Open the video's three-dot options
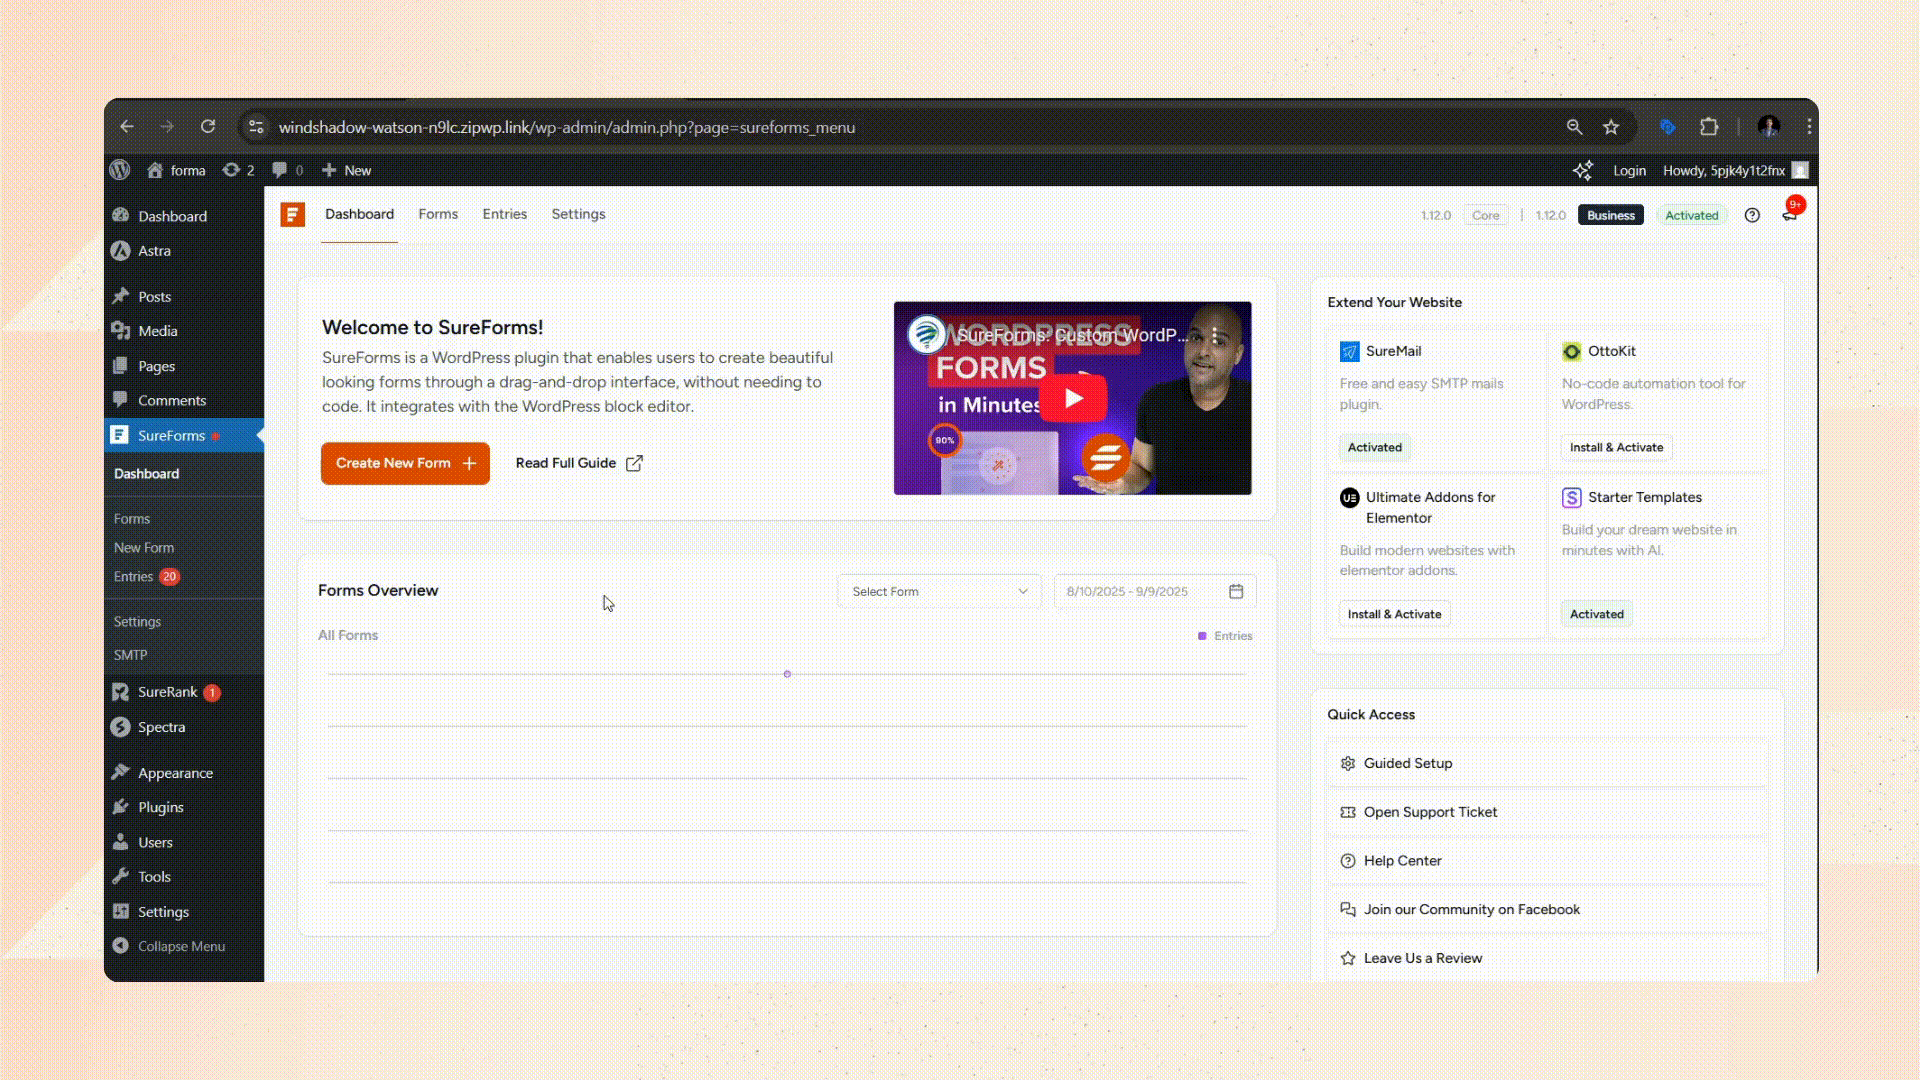The width and height of the screenshot is (1920, 1080). coord(1214,335)
